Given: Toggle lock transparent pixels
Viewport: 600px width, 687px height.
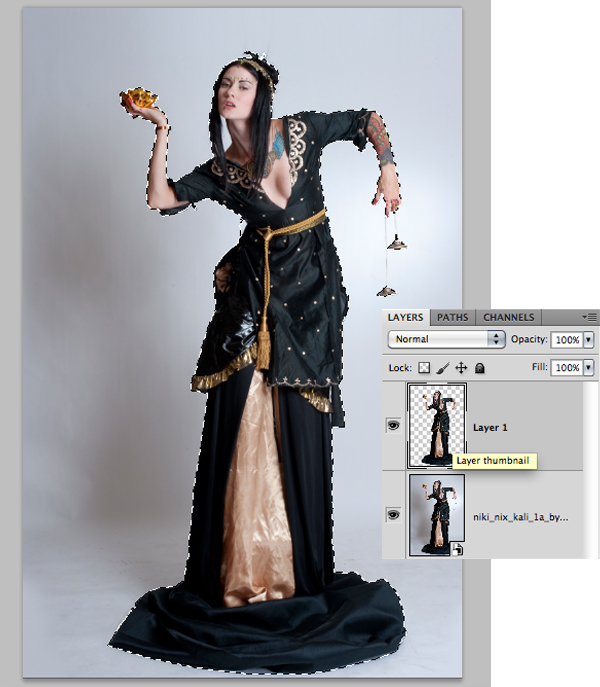Looking at the screenshot, I should tap(424, 368).
